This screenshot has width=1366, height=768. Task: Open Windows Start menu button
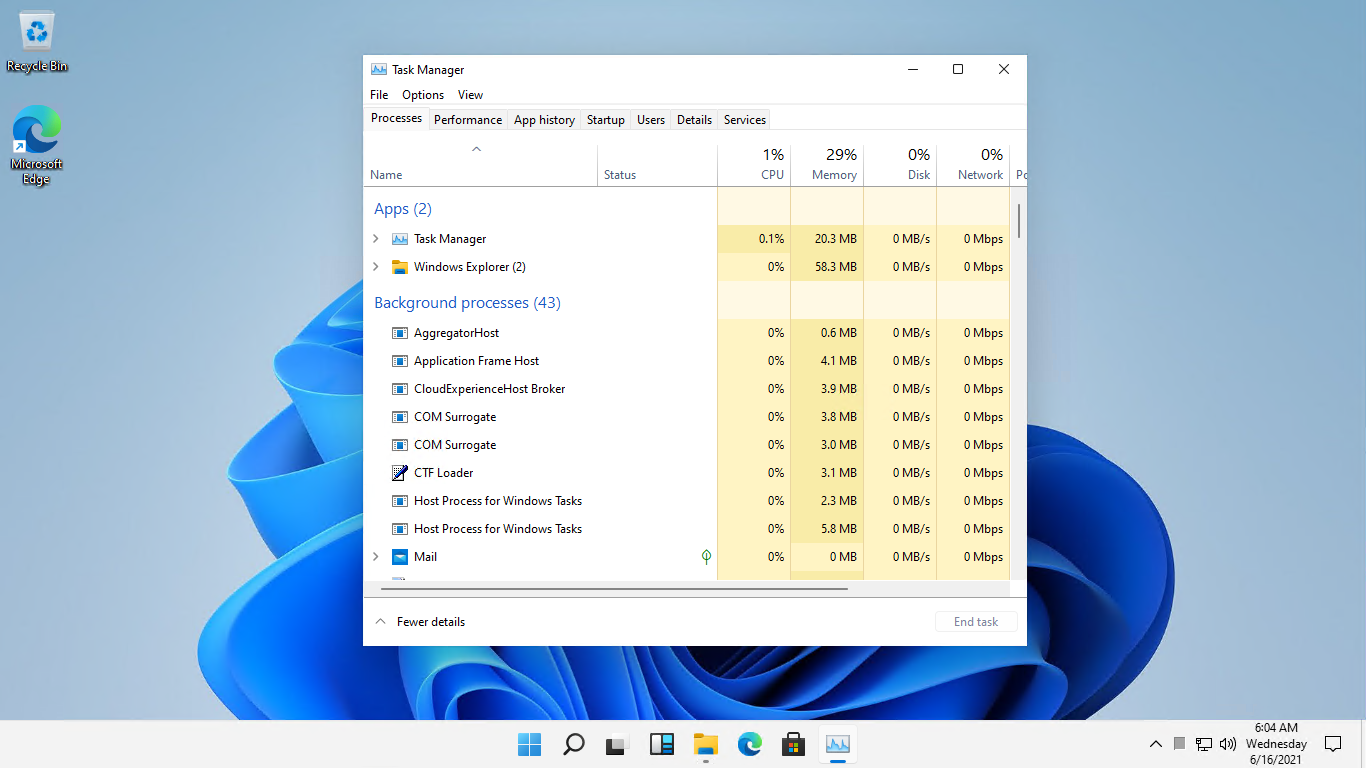[x=530, y=744]
